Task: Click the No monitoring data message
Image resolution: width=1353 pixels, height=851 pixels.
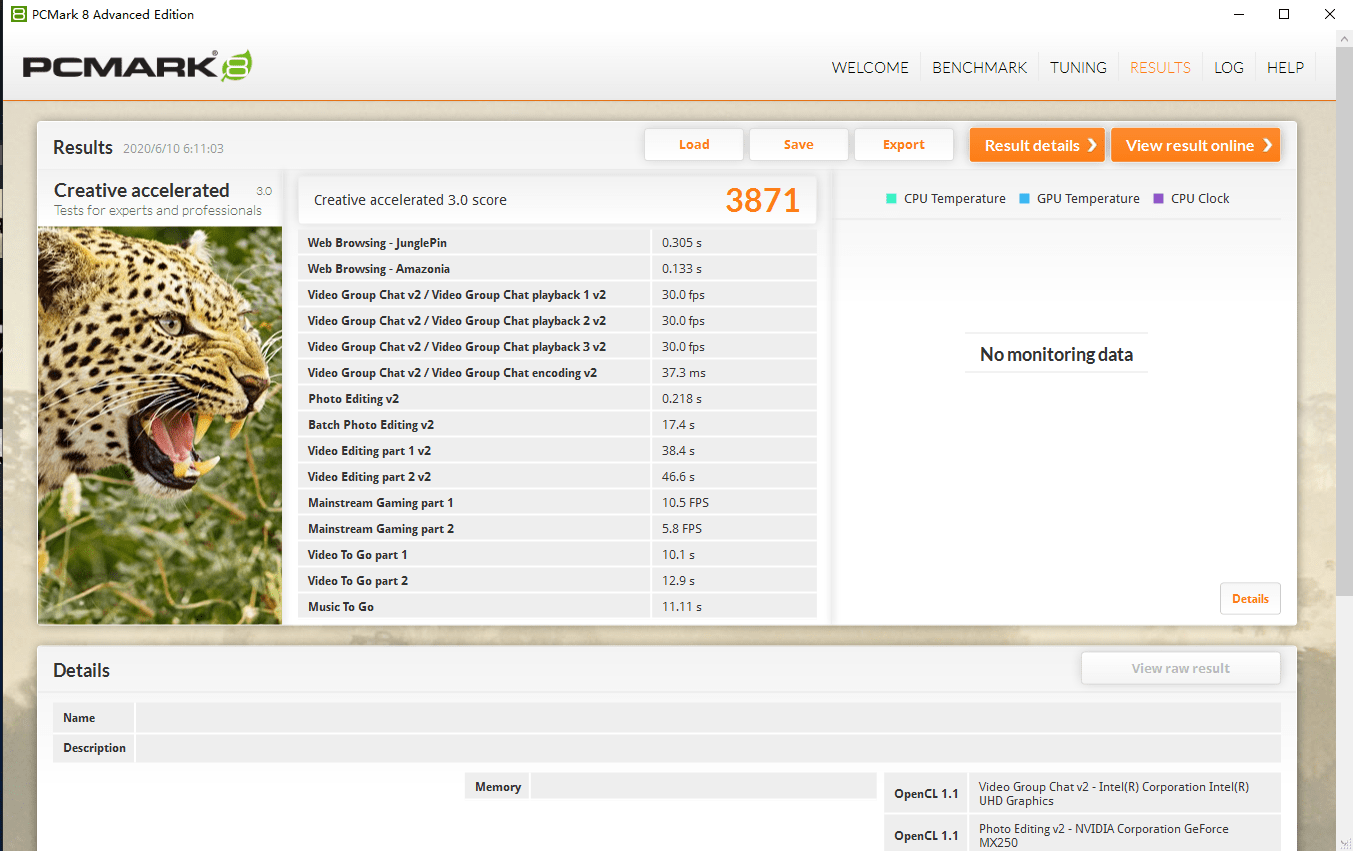Action: 1057,354
